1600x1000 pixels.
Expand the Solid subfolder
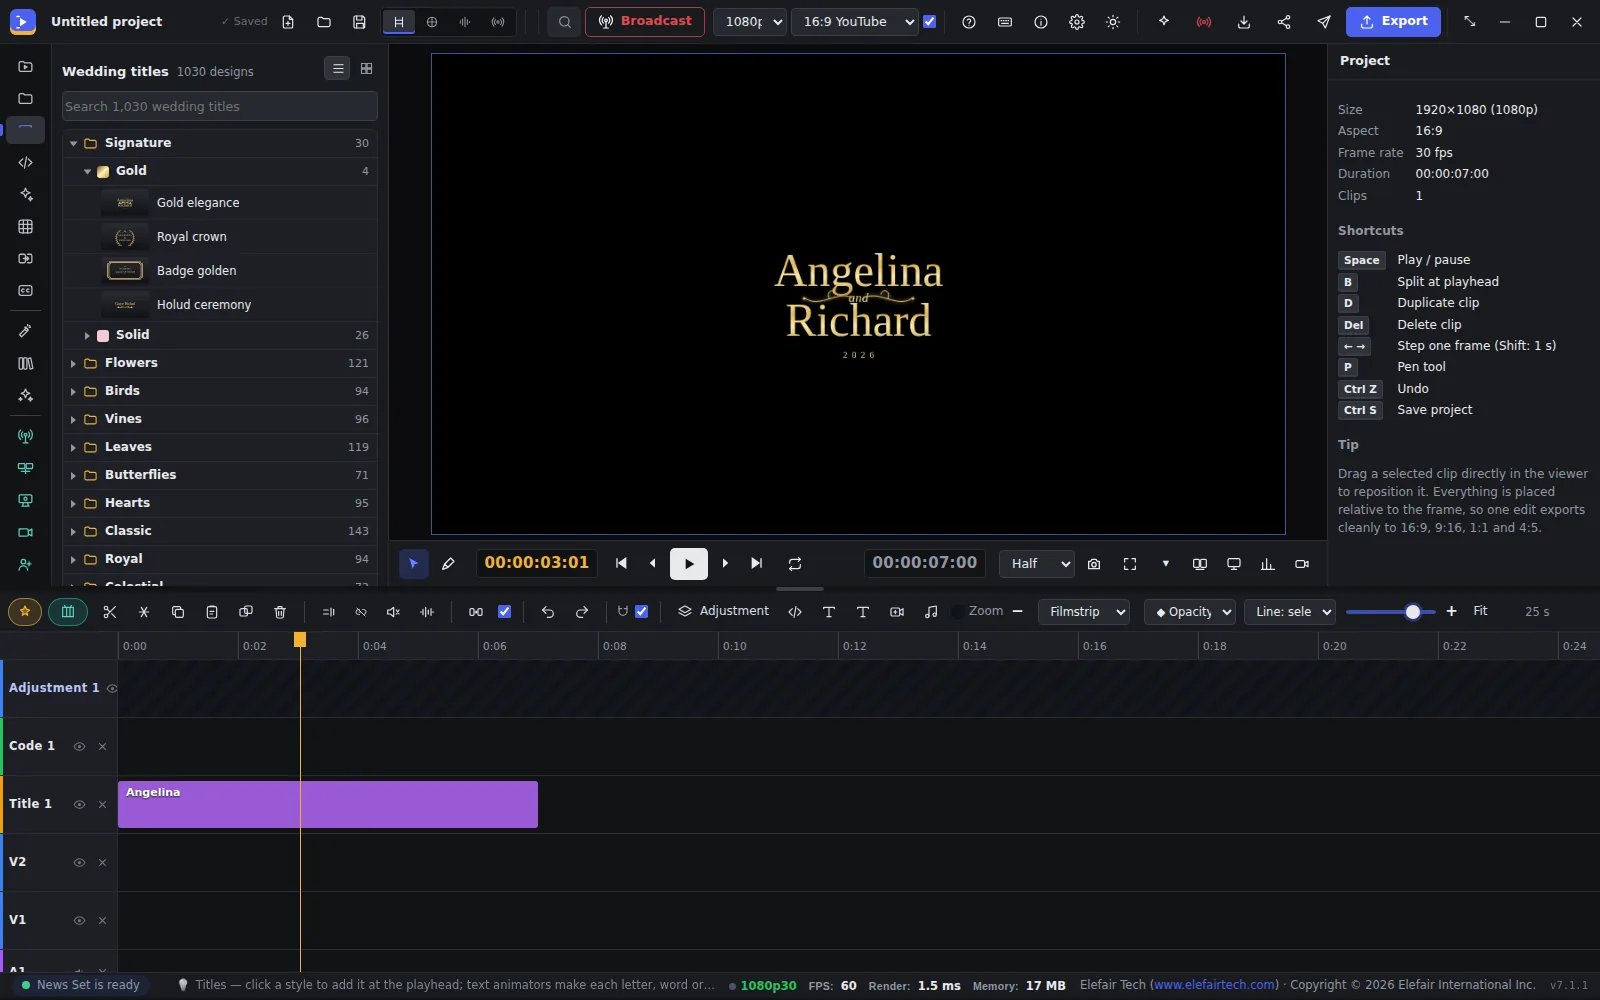[x=87, y=335]
